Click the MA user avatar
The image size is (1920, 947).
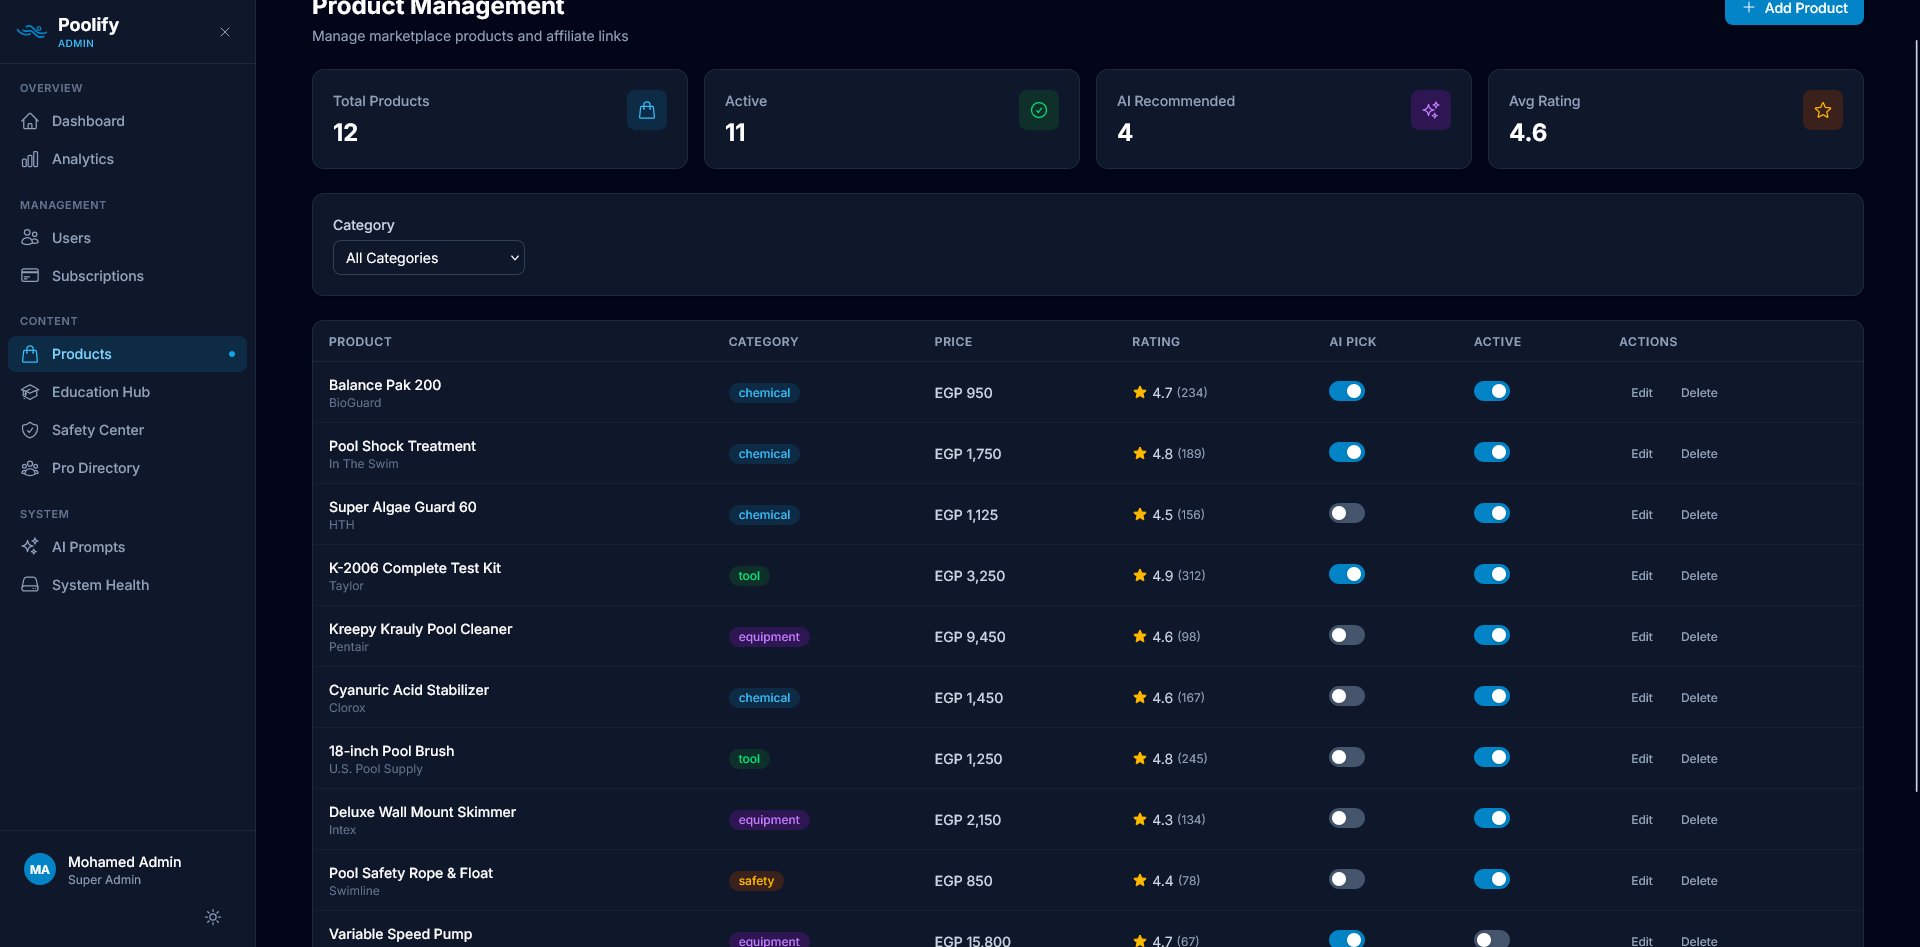point(40,870)
